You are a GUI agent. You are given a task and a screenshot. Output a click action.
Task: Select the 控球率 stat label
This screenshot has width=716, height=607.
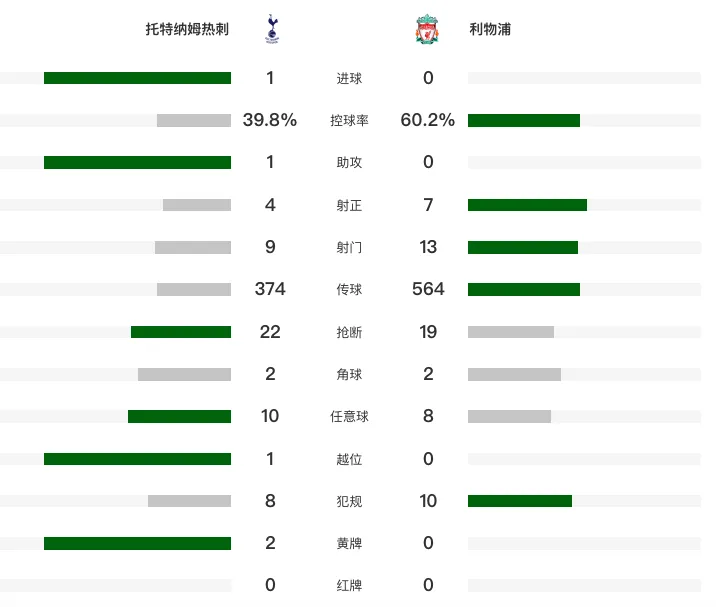pyautogui.click(x=349, y=121)
